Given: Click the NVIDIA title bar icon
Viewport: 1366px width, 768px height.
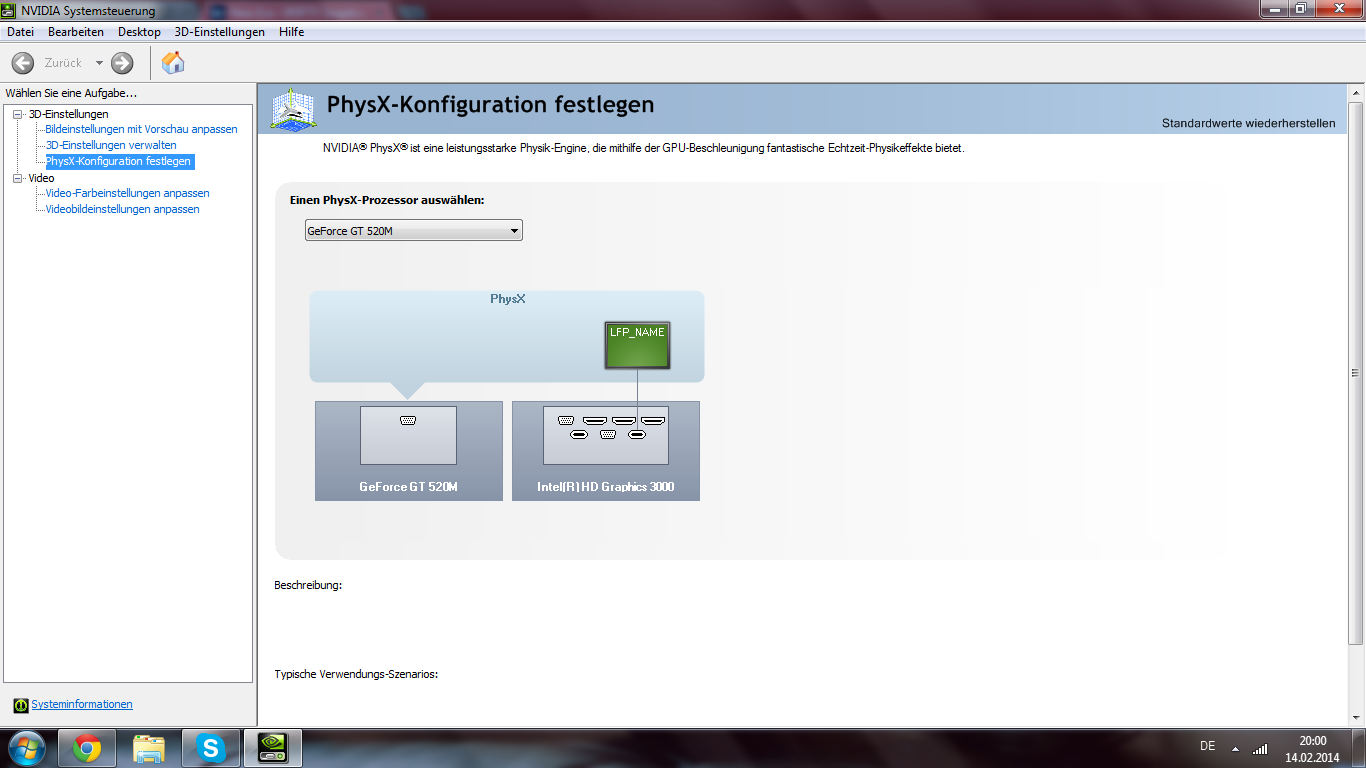Looking at the screenshot, I should pos(10,10).
